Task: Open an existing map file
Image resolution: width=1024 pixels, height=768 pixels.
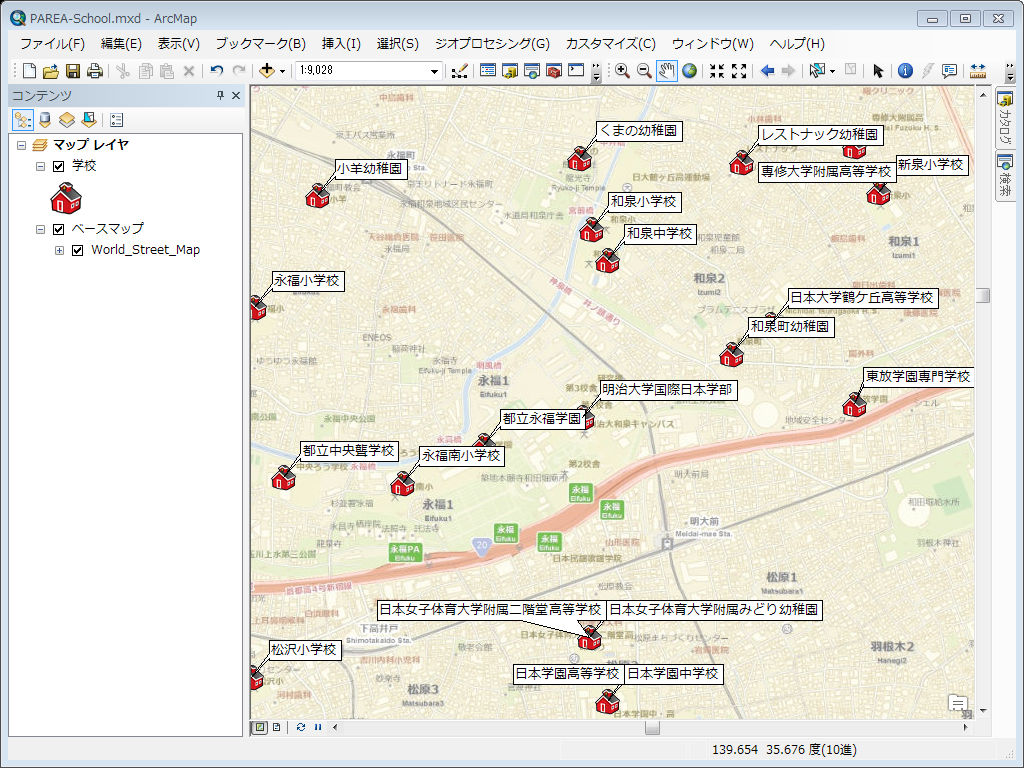Action: [x=50, y=71]
